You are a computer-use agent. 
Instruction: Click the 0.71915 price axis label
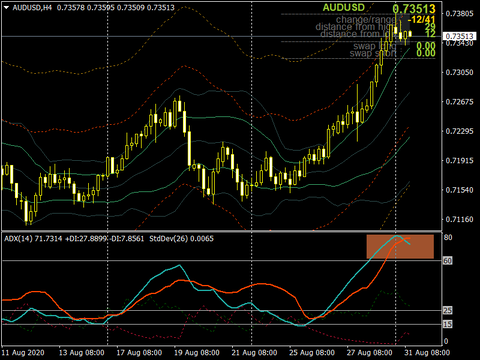pyautogui.click(x=459, y=160)
